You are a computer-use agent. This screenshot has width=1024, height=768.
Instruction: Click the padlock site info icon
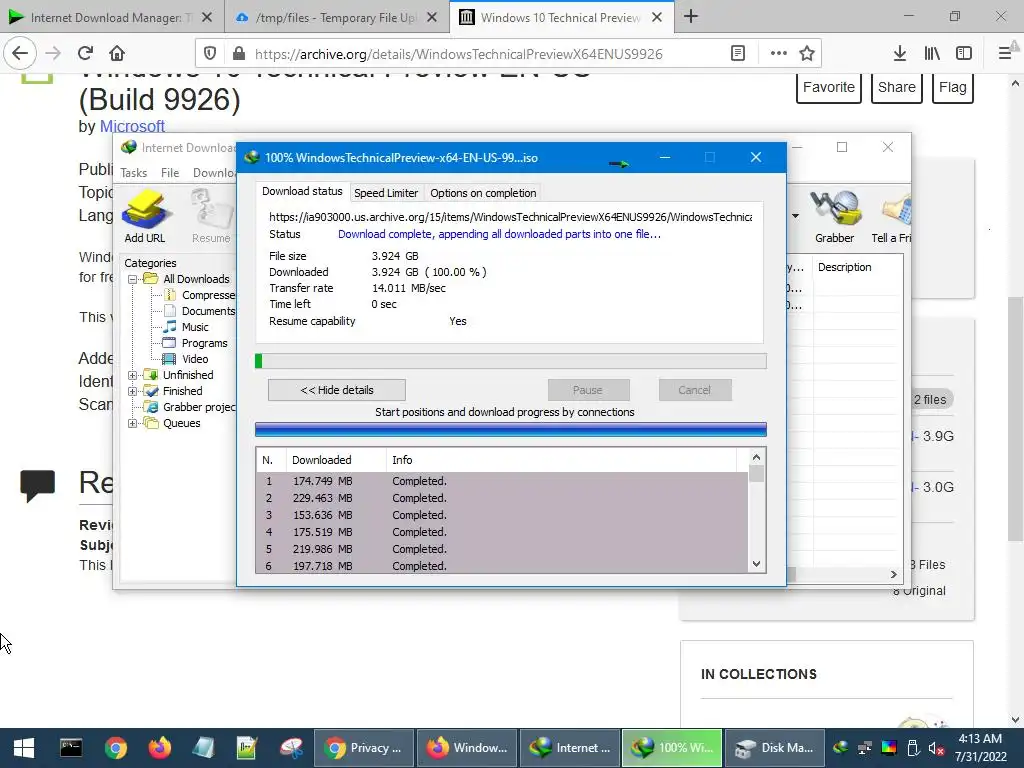click(239, 54)
